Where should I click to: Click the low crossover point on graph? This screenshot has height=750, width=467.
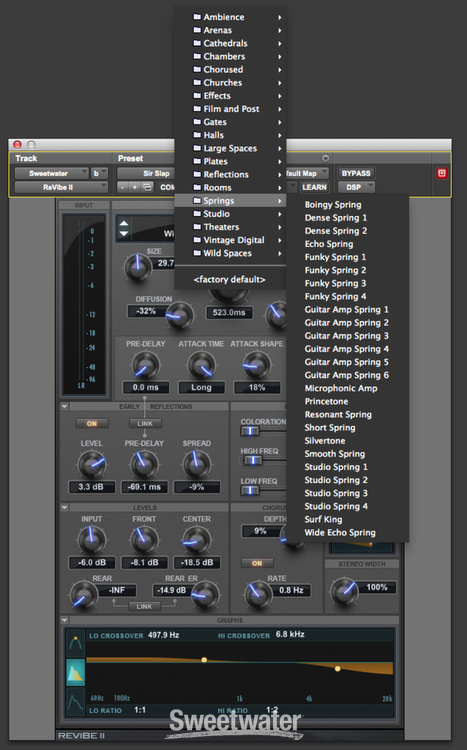204,660
